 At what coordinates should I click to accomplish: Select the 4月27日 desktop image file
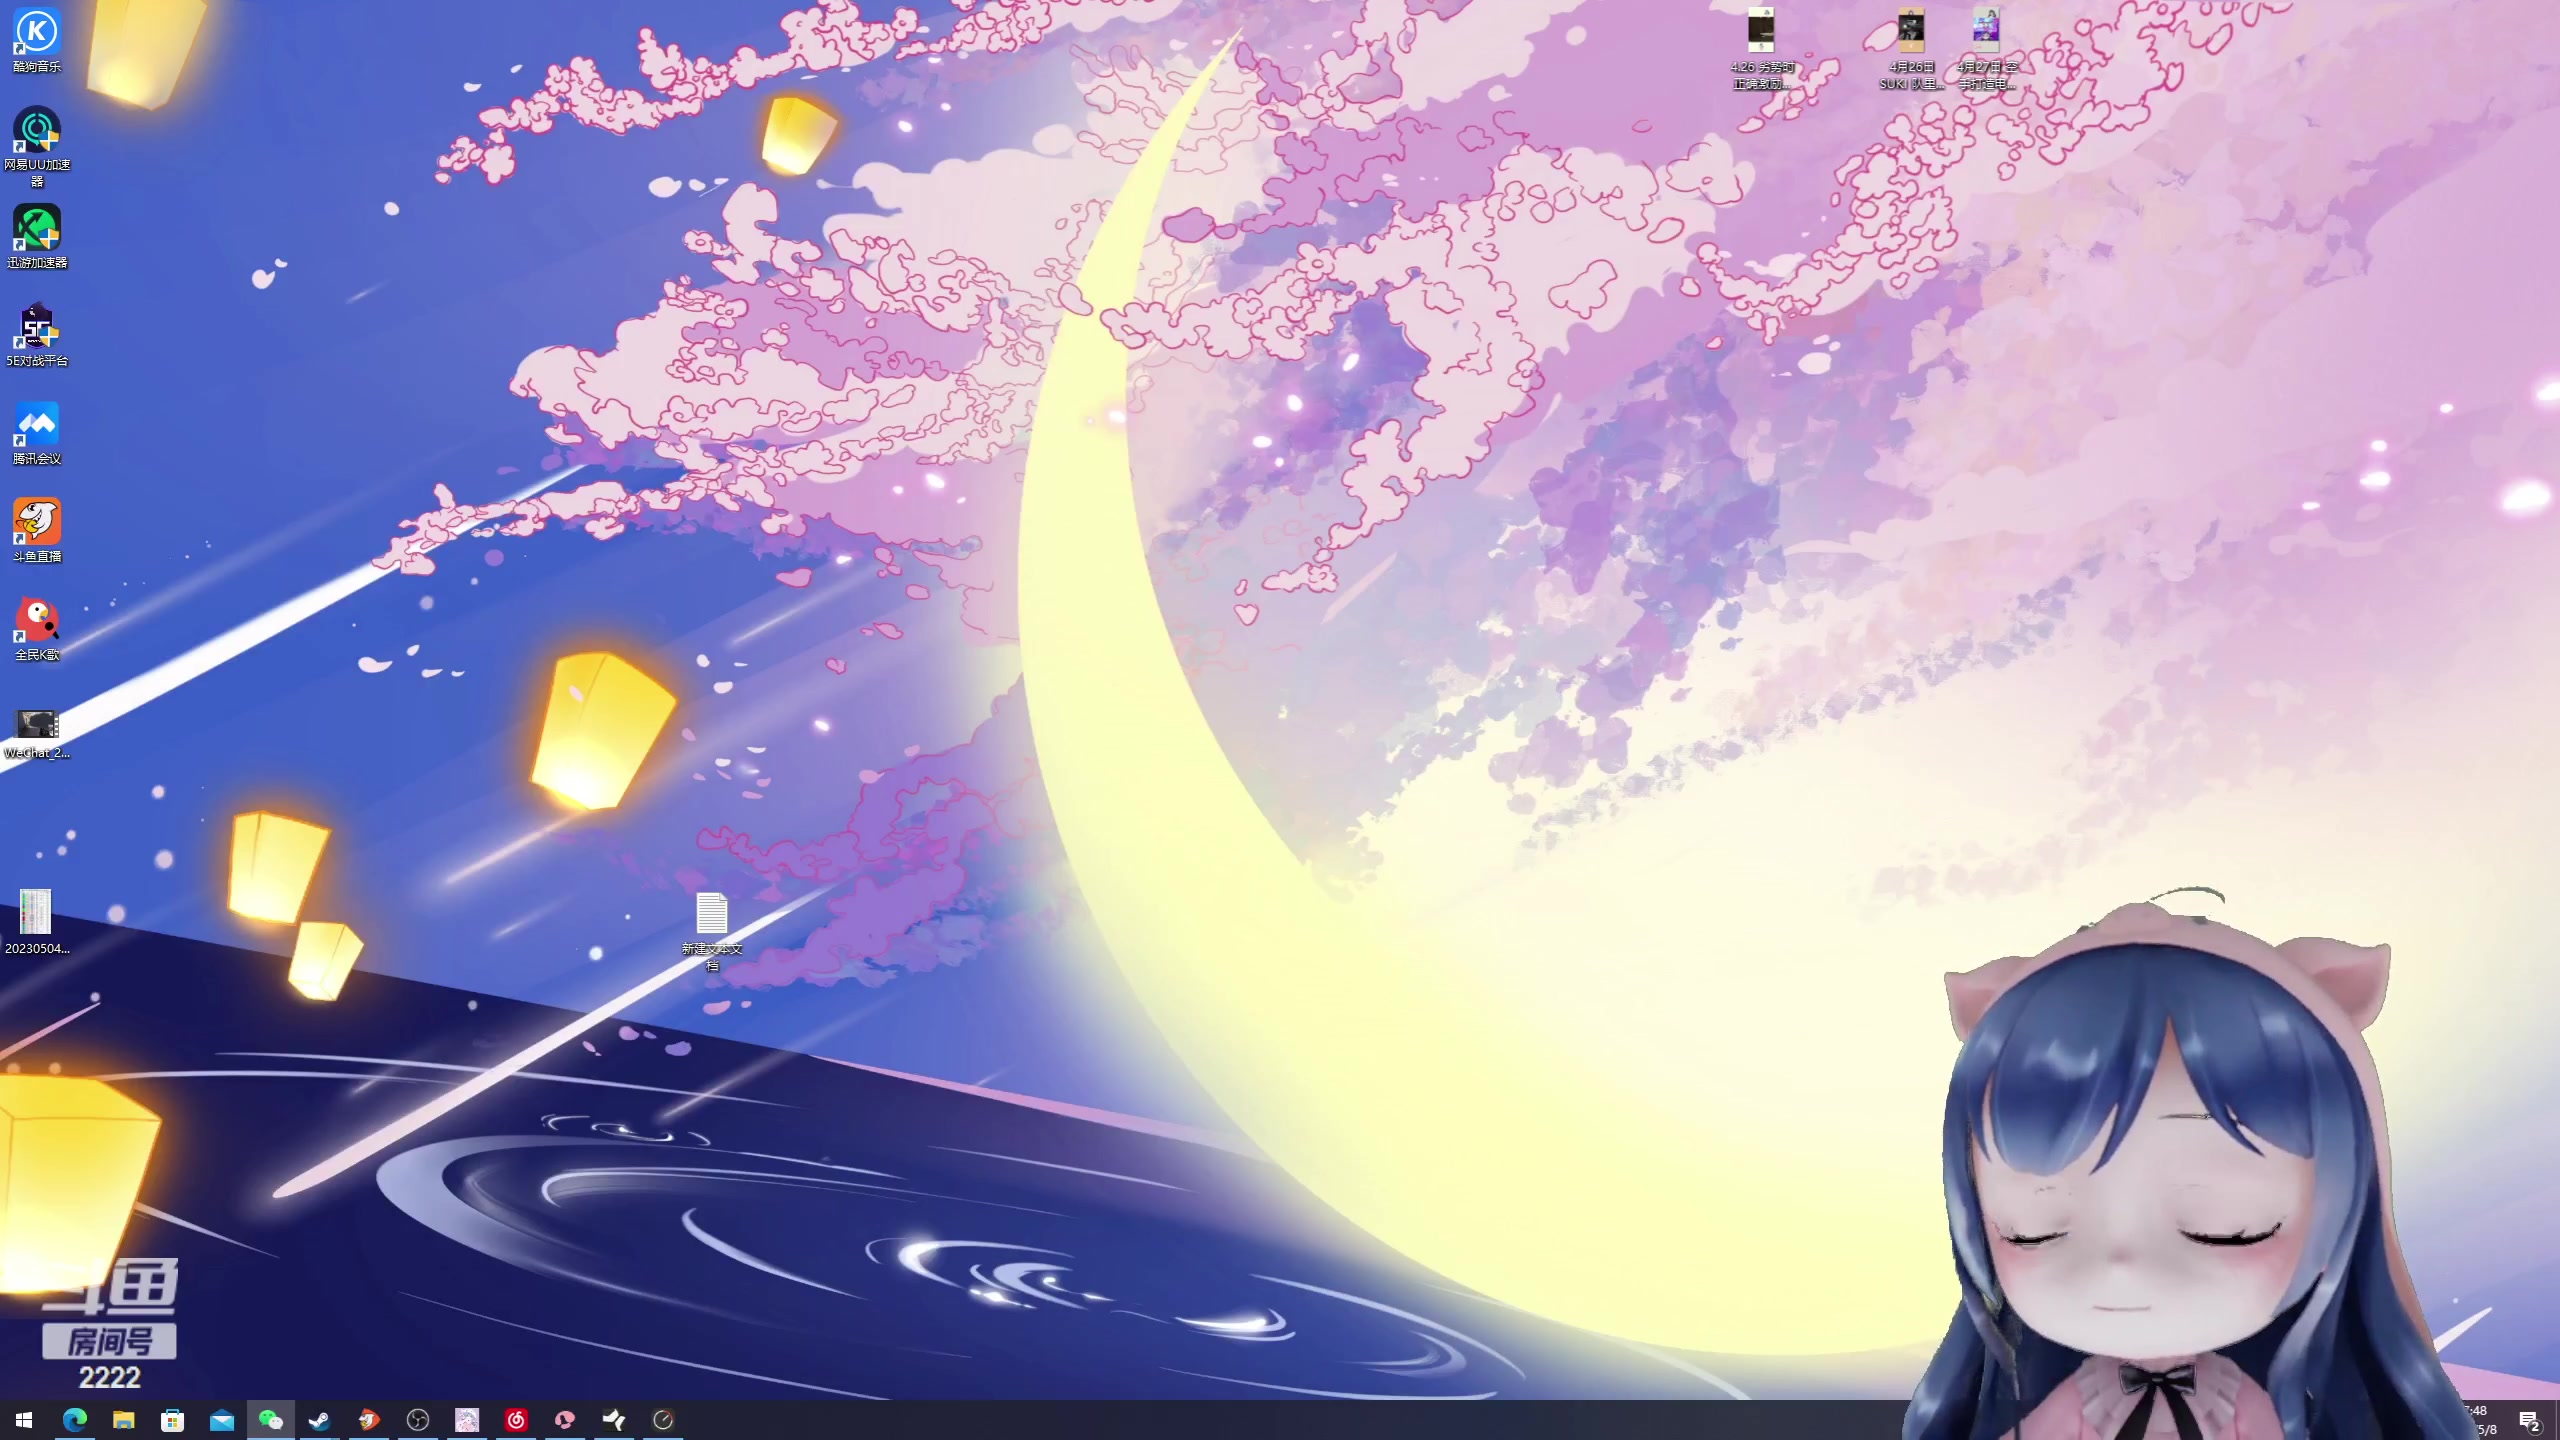click(1986, 31)
